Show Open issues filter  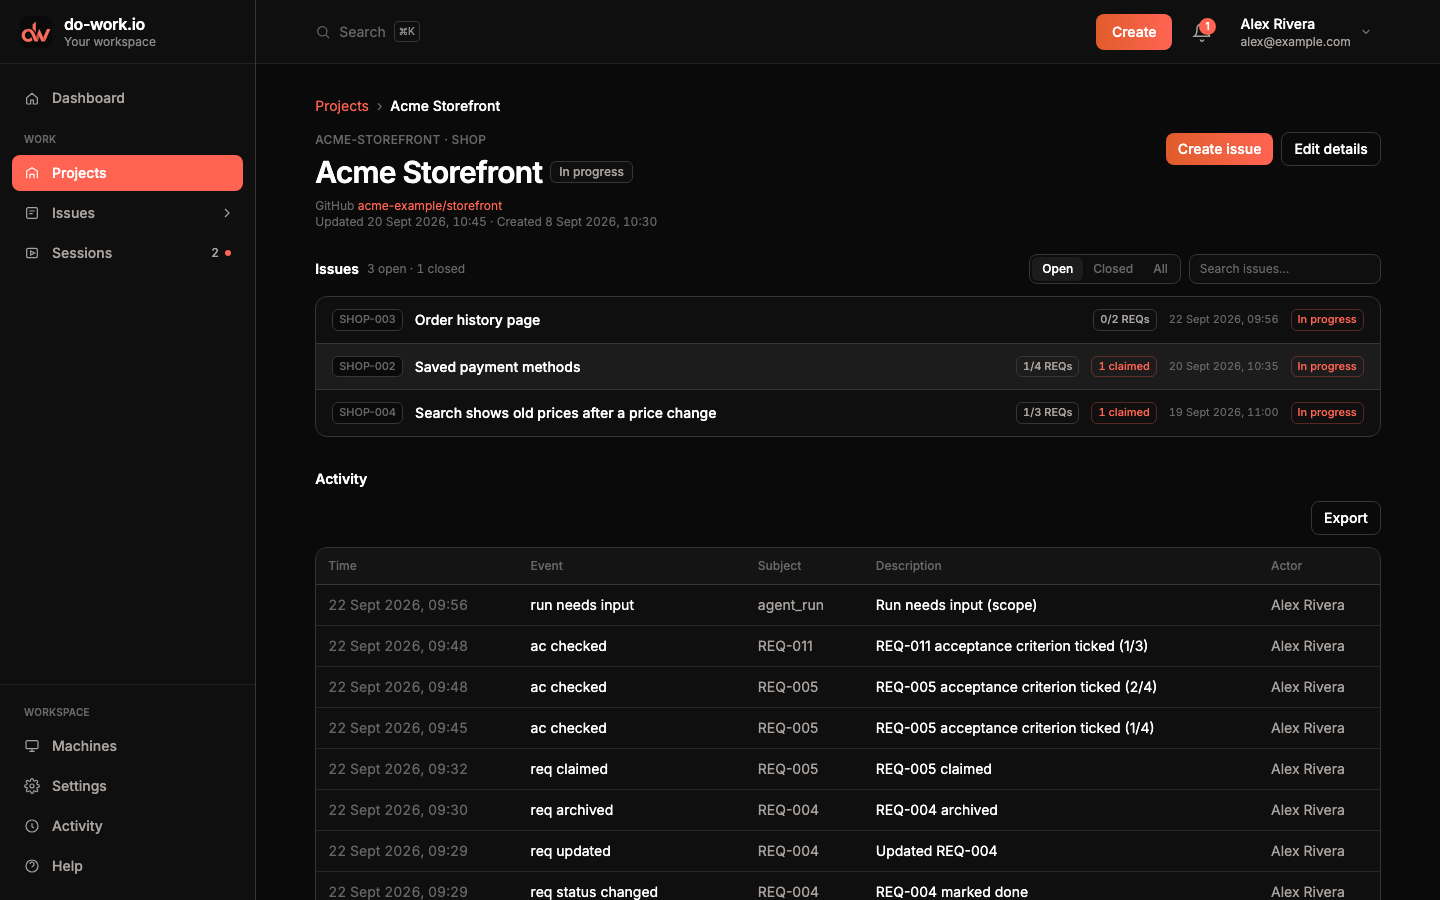[1057, 269]
